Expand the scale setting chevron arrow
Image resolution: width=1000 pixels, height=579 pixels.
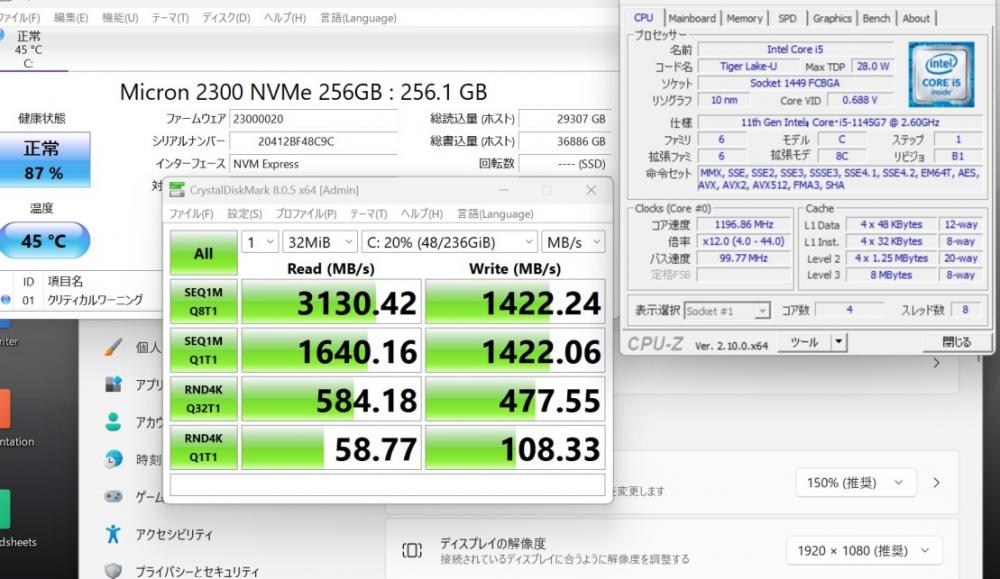tap(936, 483)
